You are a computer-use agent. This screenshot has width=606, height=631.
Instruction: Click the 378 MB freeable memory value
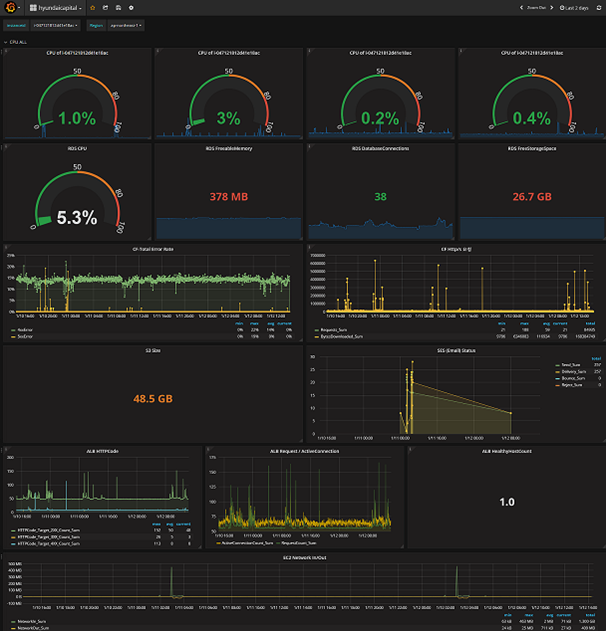coord(229,197)
